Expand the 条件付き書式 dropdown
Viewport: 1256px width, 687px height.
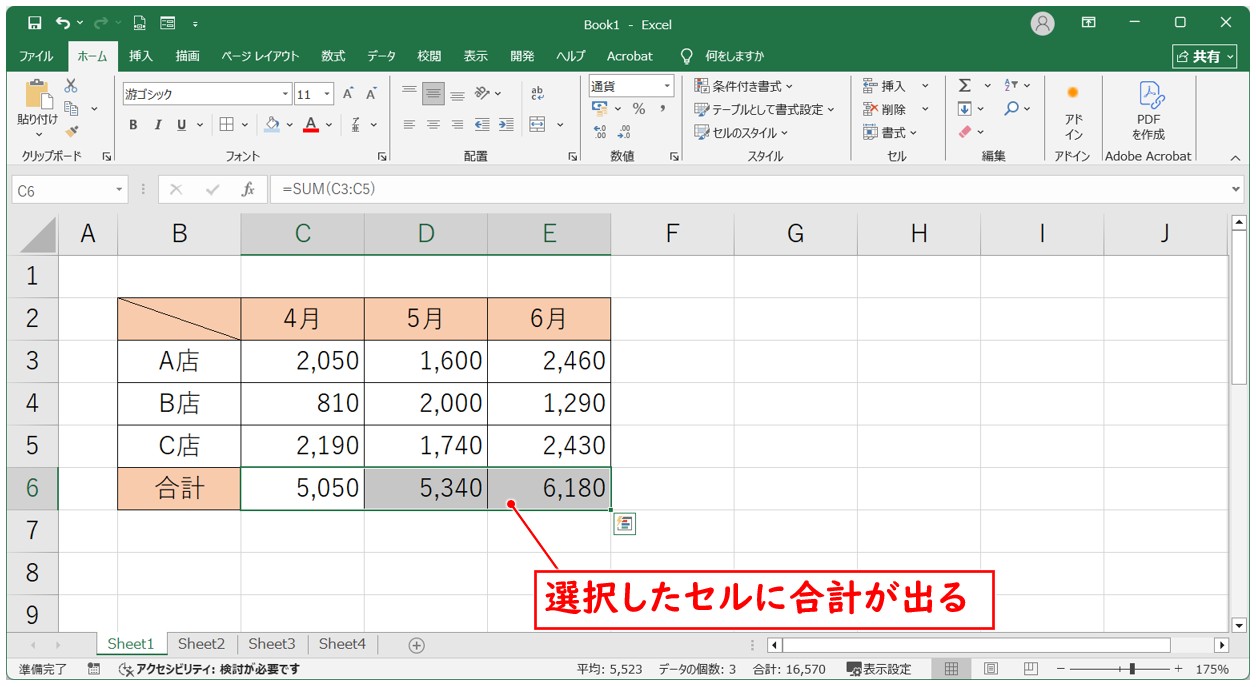tap(744, 86)
